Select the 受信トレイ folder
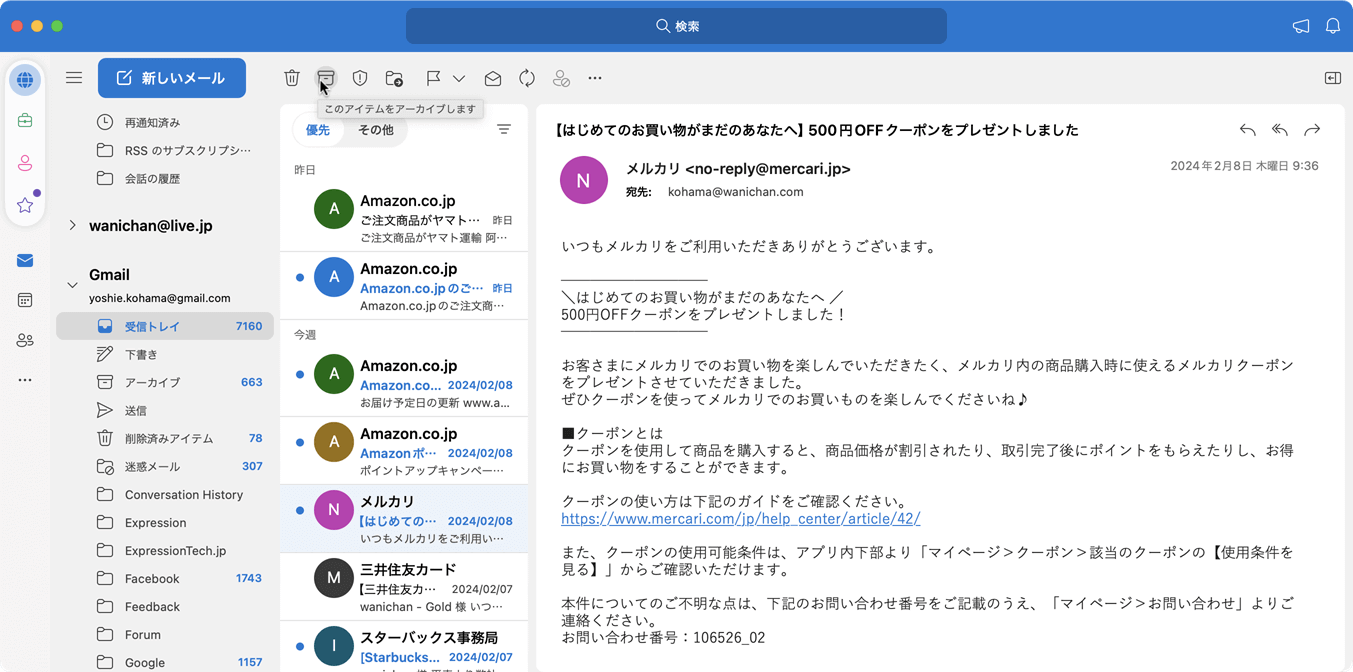This screenshot has height=672, width=1353. click(x=165, y=326)
